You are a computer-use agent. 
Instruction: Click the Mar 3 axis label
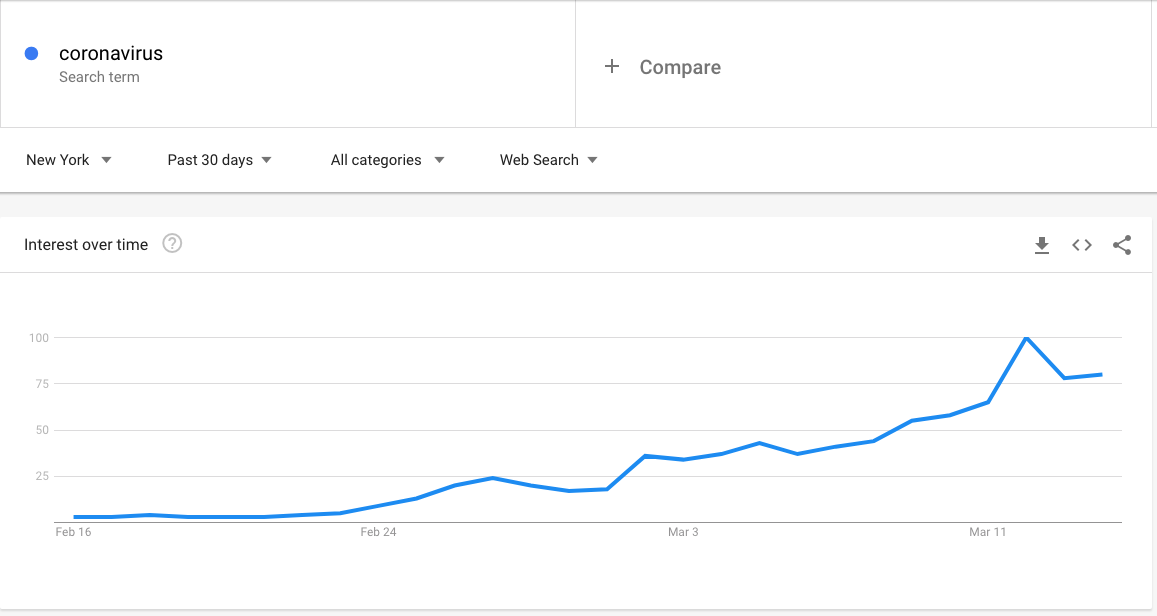coord(683,532)
